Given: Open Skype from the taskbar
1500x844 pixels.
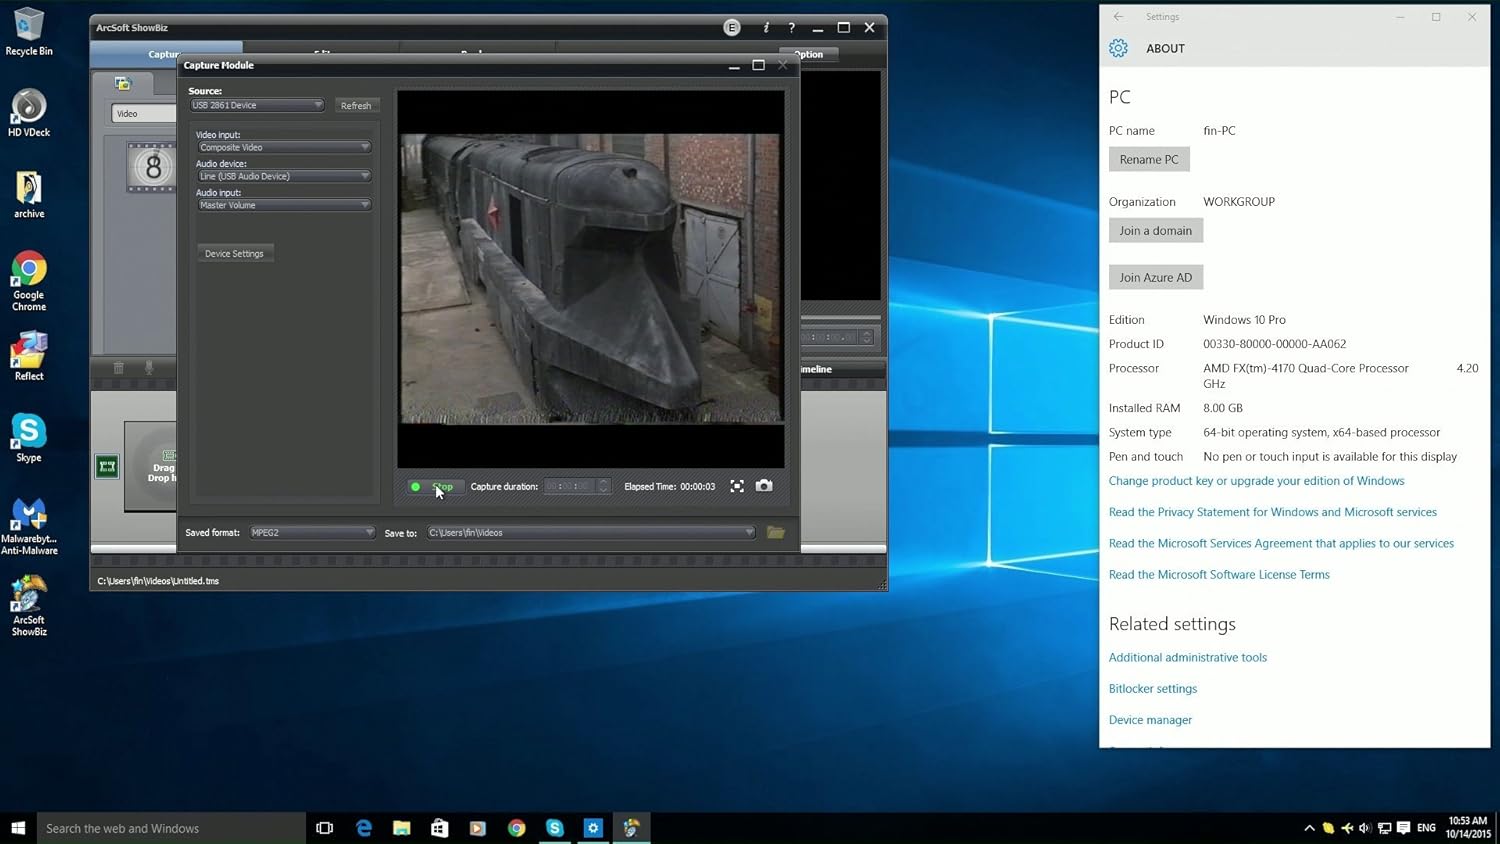Looking at the screenshot, I should click(554, 828).
